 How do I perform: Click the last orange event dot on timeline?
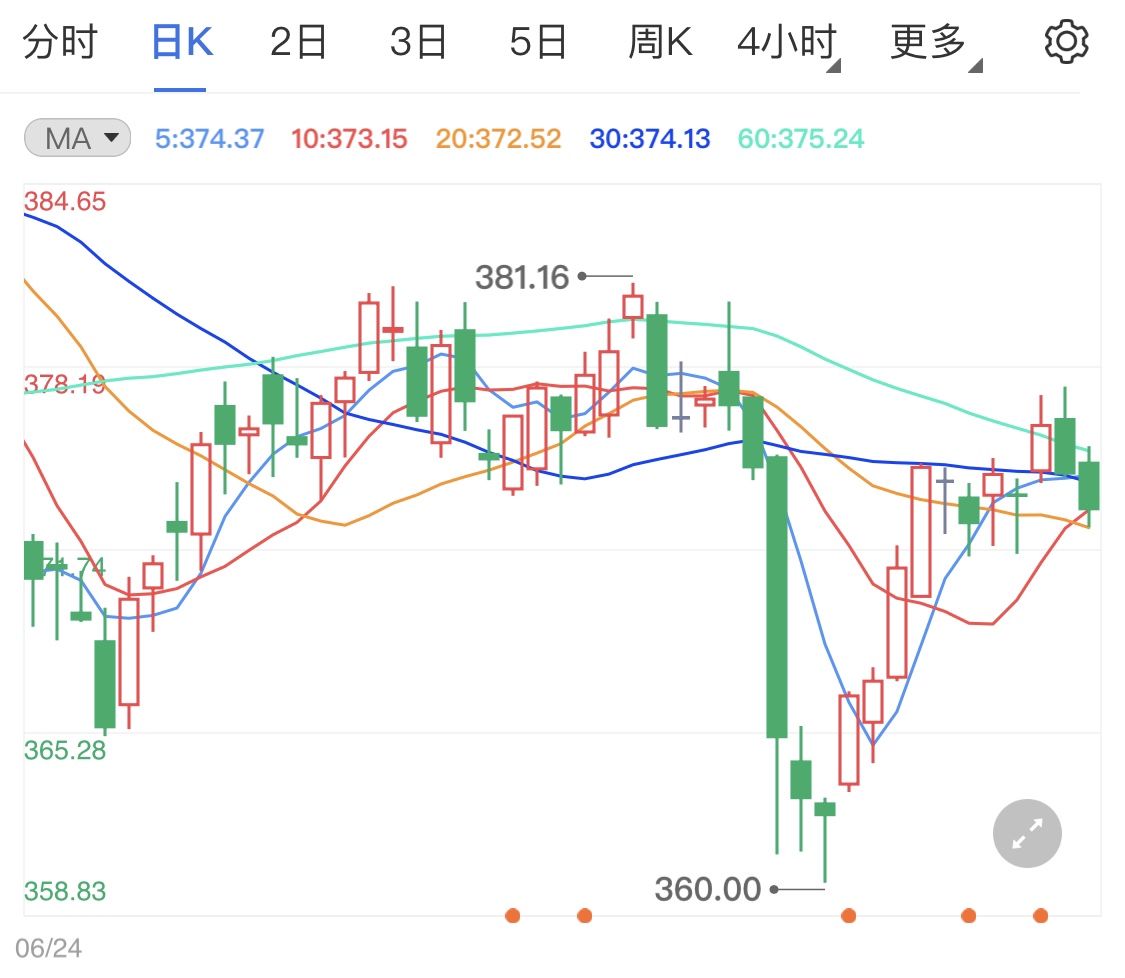(x=1040, y=916)
